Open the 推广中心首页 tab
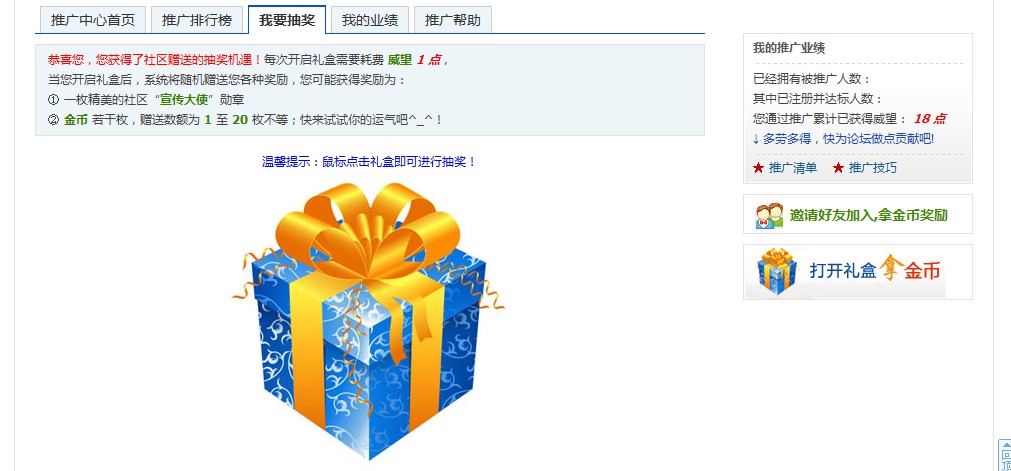 point(93,20)
